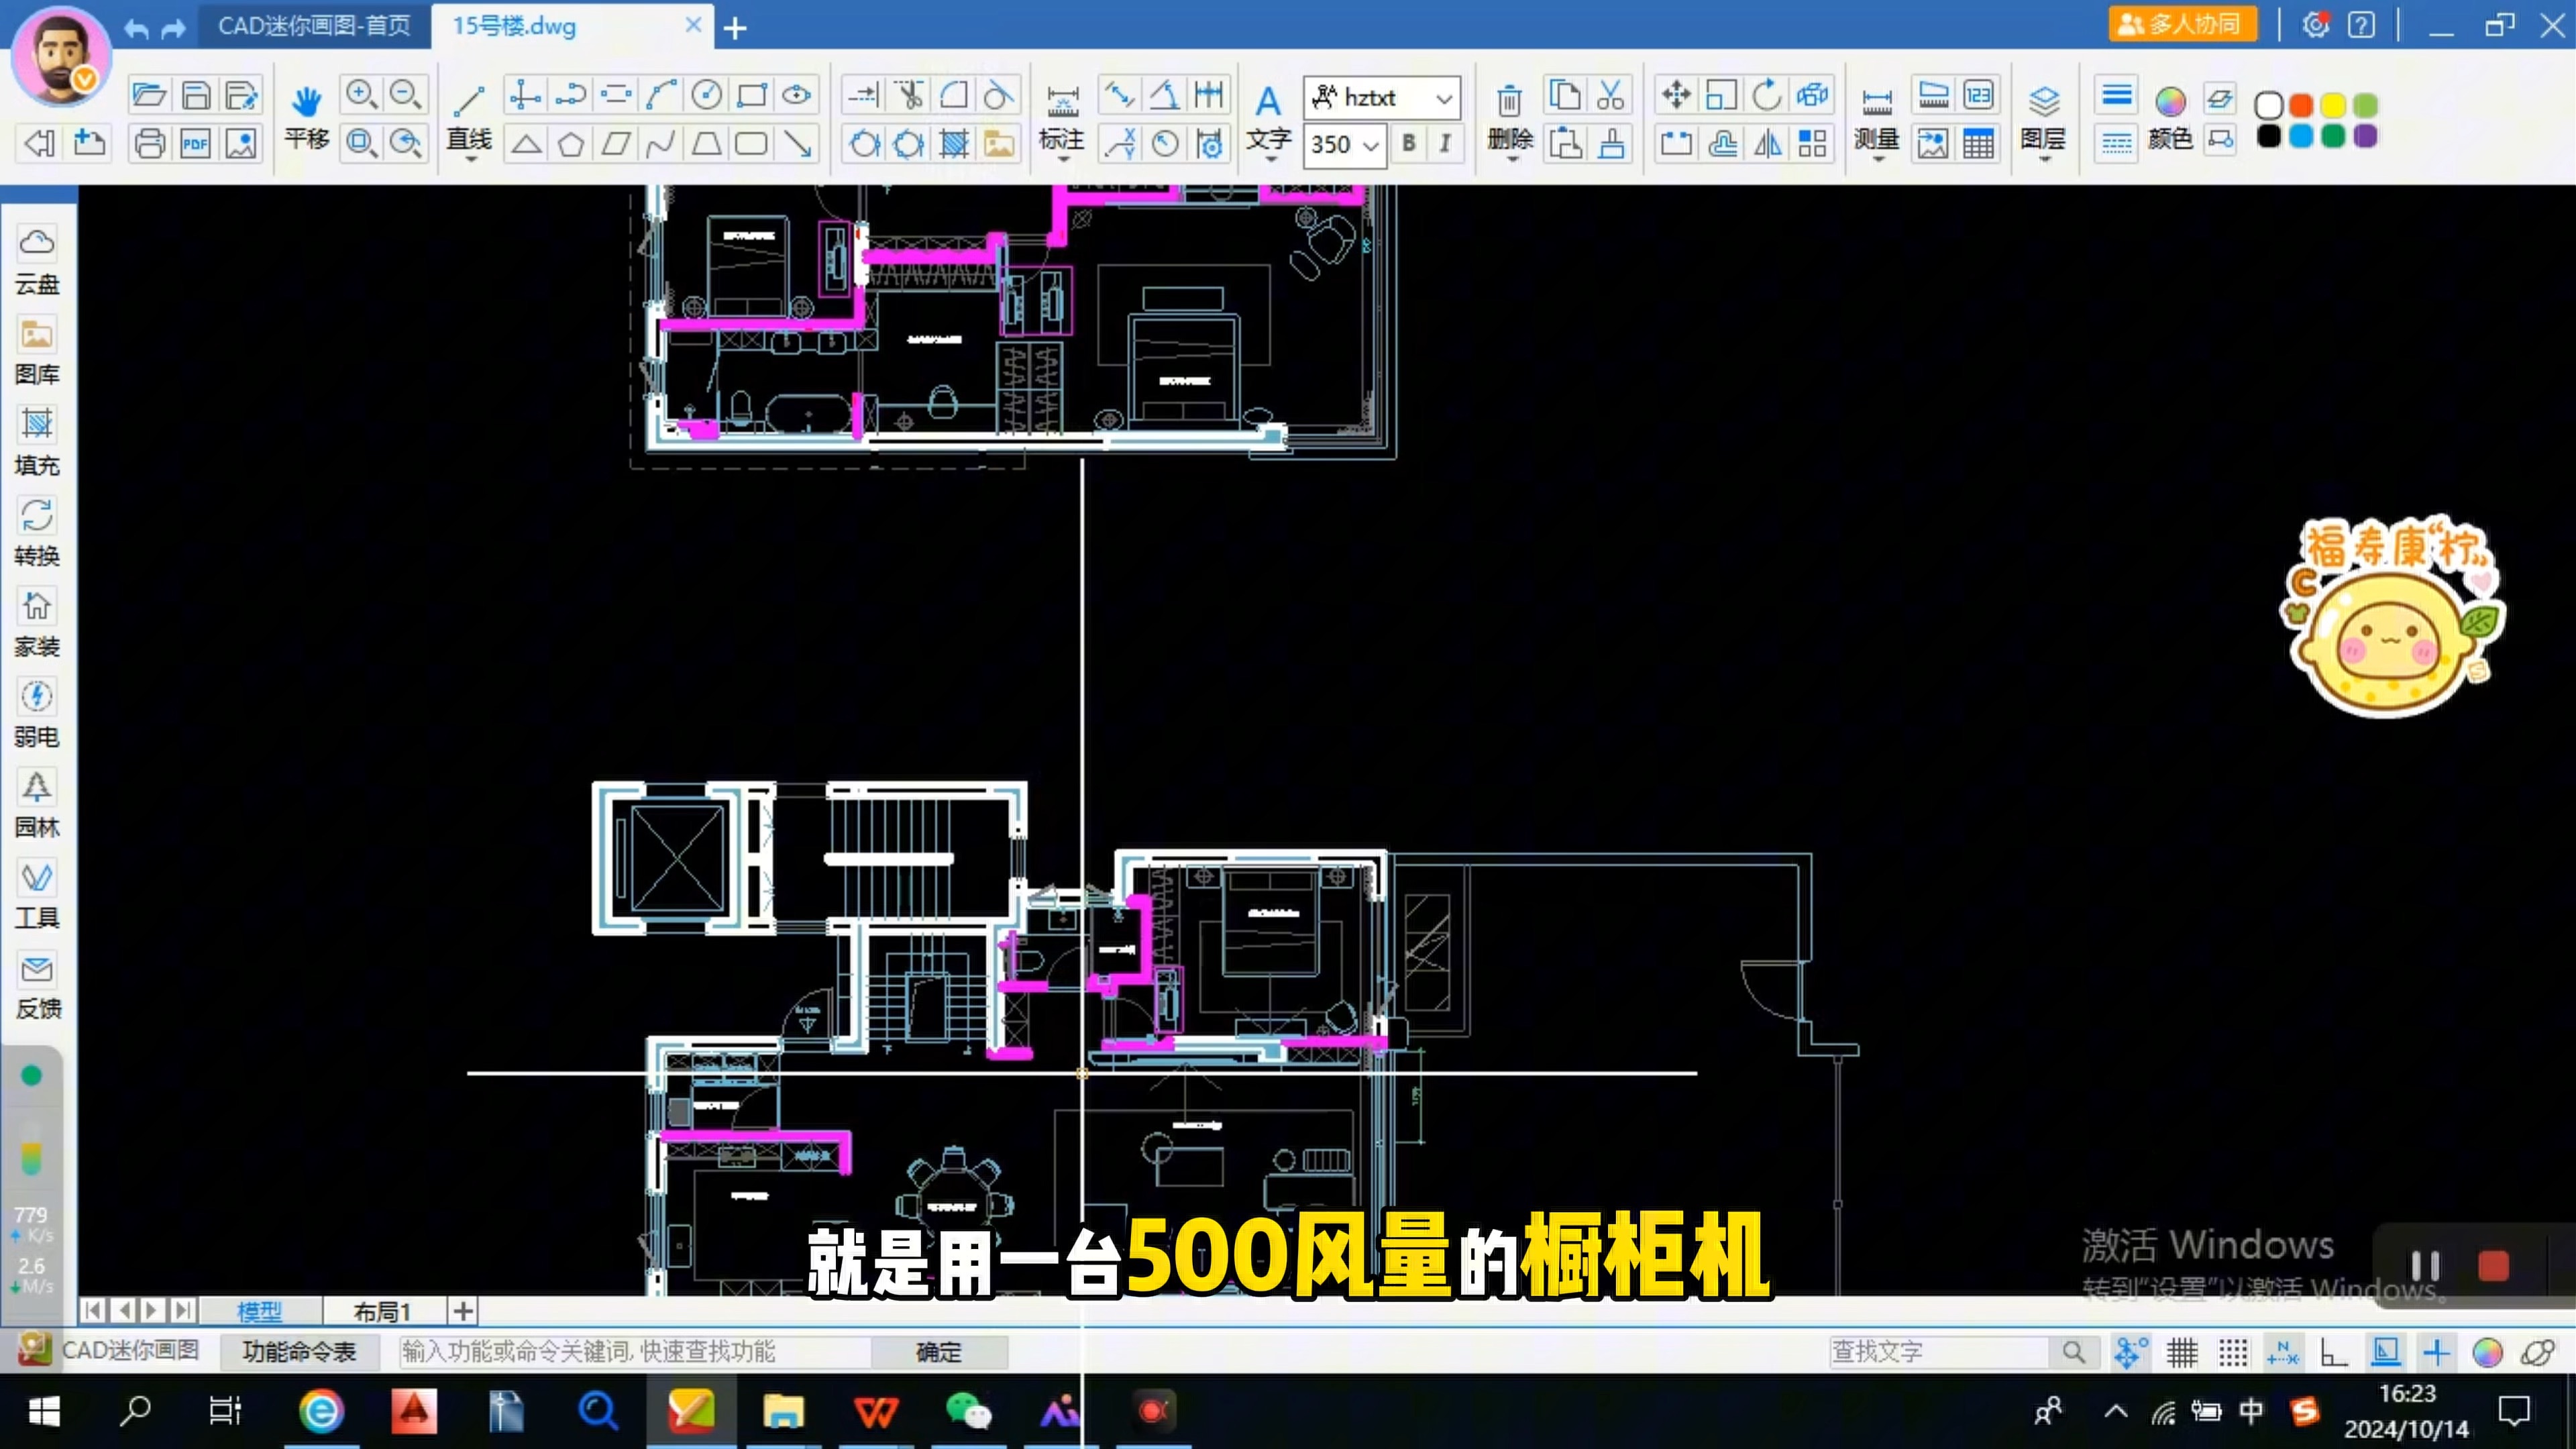This screenshot has width=2576, height=1449.
Task: Open the 家装 home decoration sidebar panel
Action: pyautogui.click(x=37, y=623)
